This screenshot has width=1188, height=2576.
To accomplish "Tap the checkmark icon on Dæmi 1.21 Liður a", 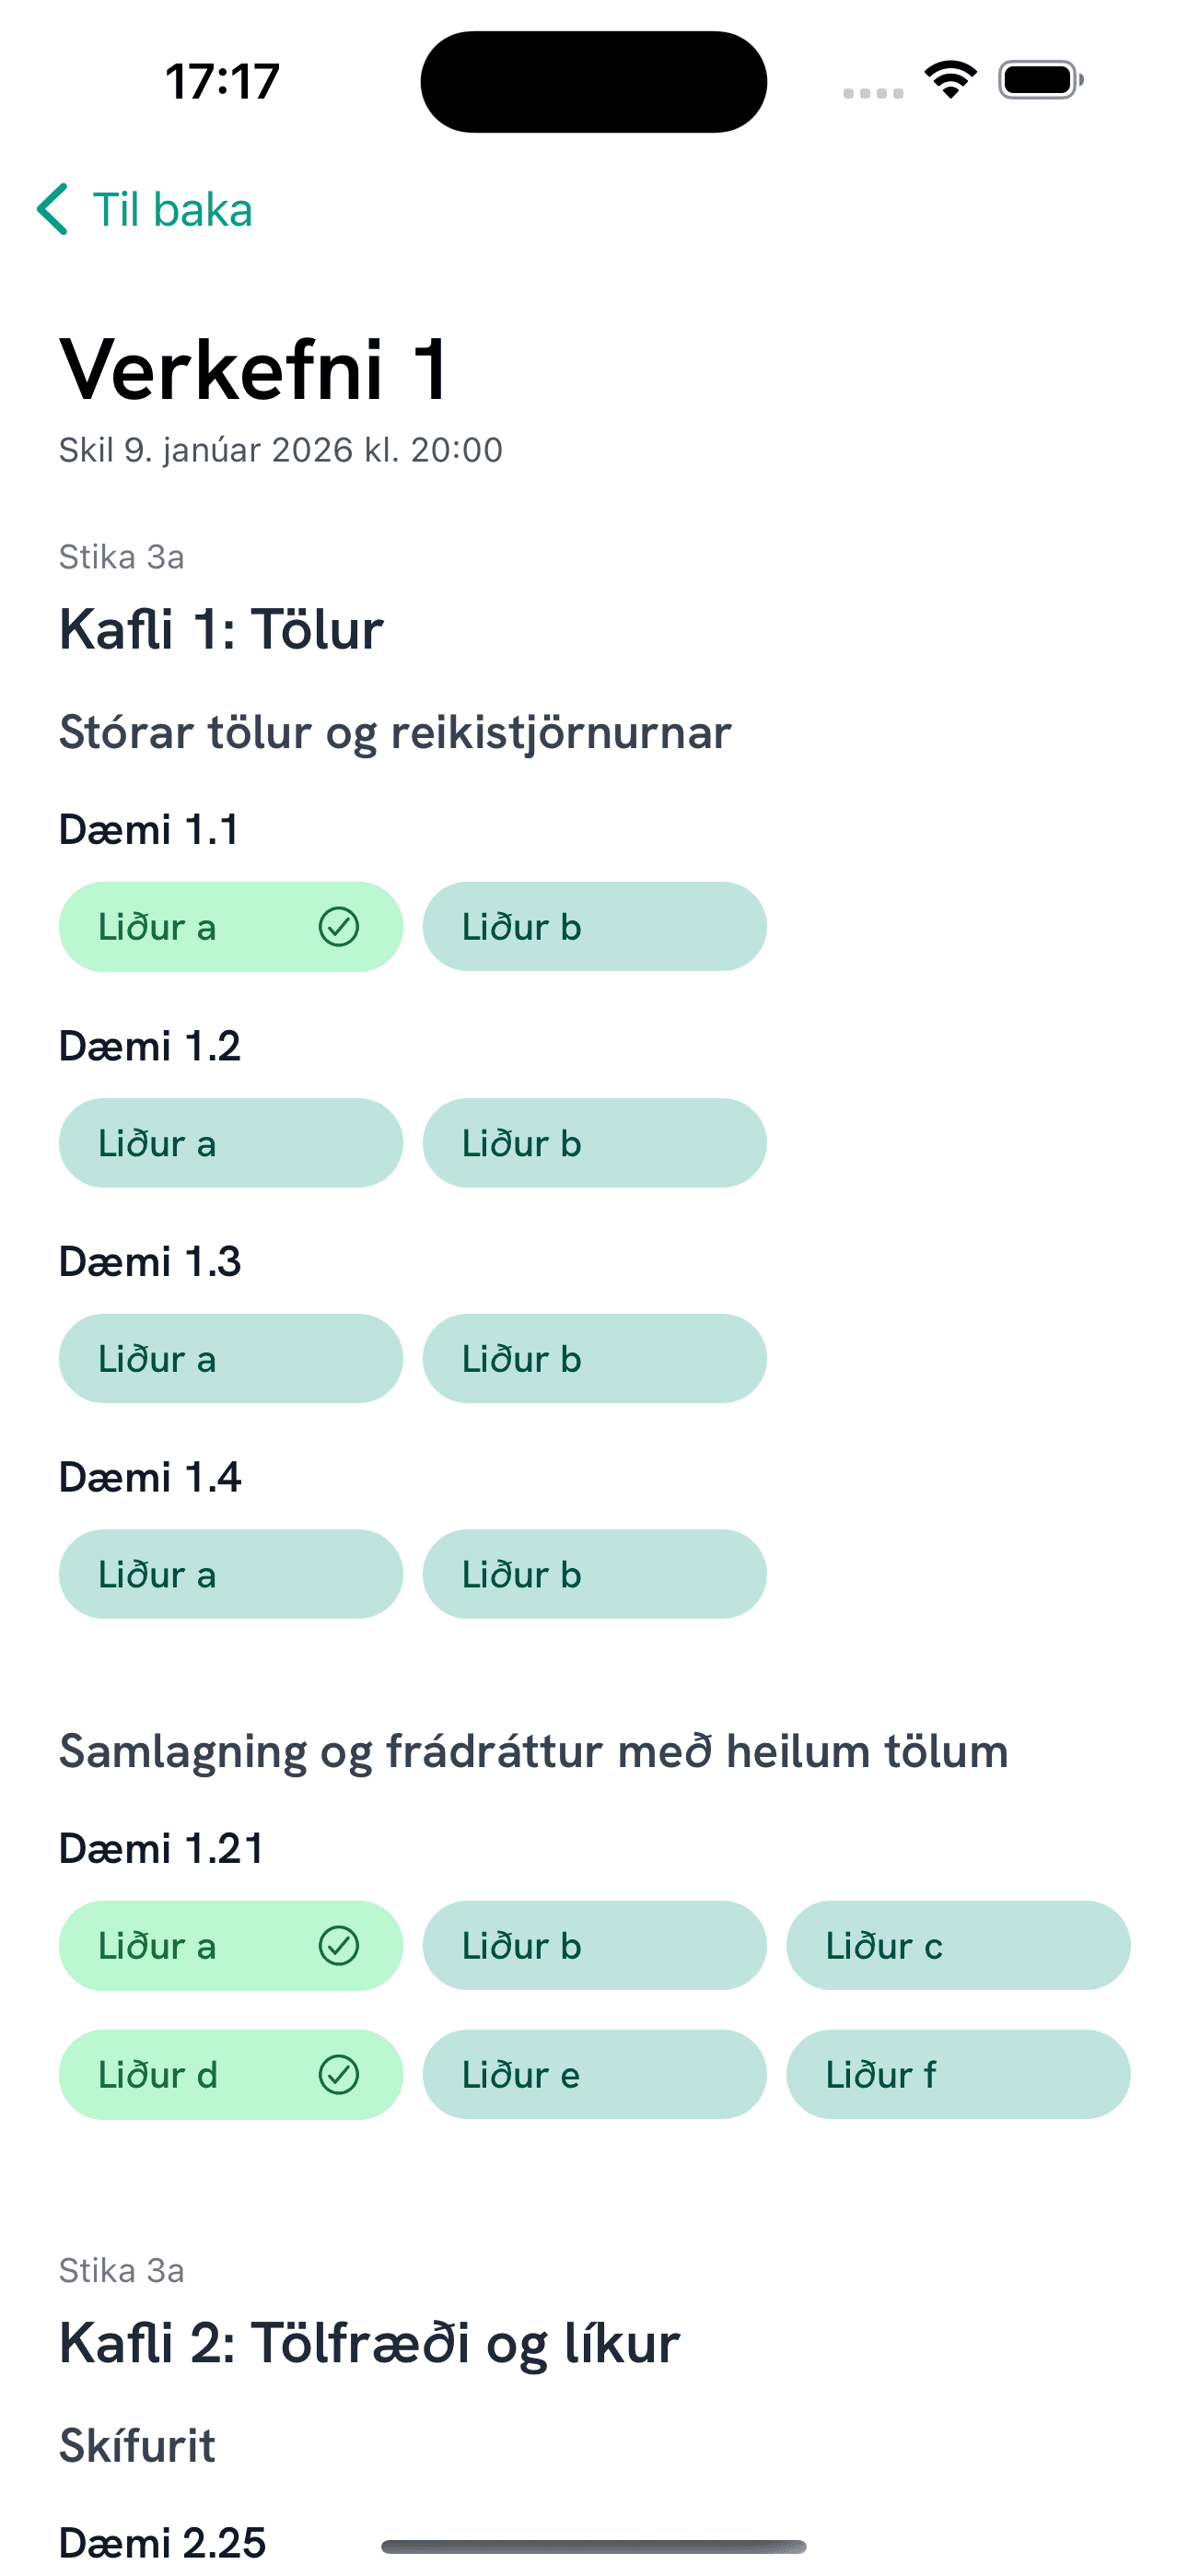I will click(x=339, y=1945).
